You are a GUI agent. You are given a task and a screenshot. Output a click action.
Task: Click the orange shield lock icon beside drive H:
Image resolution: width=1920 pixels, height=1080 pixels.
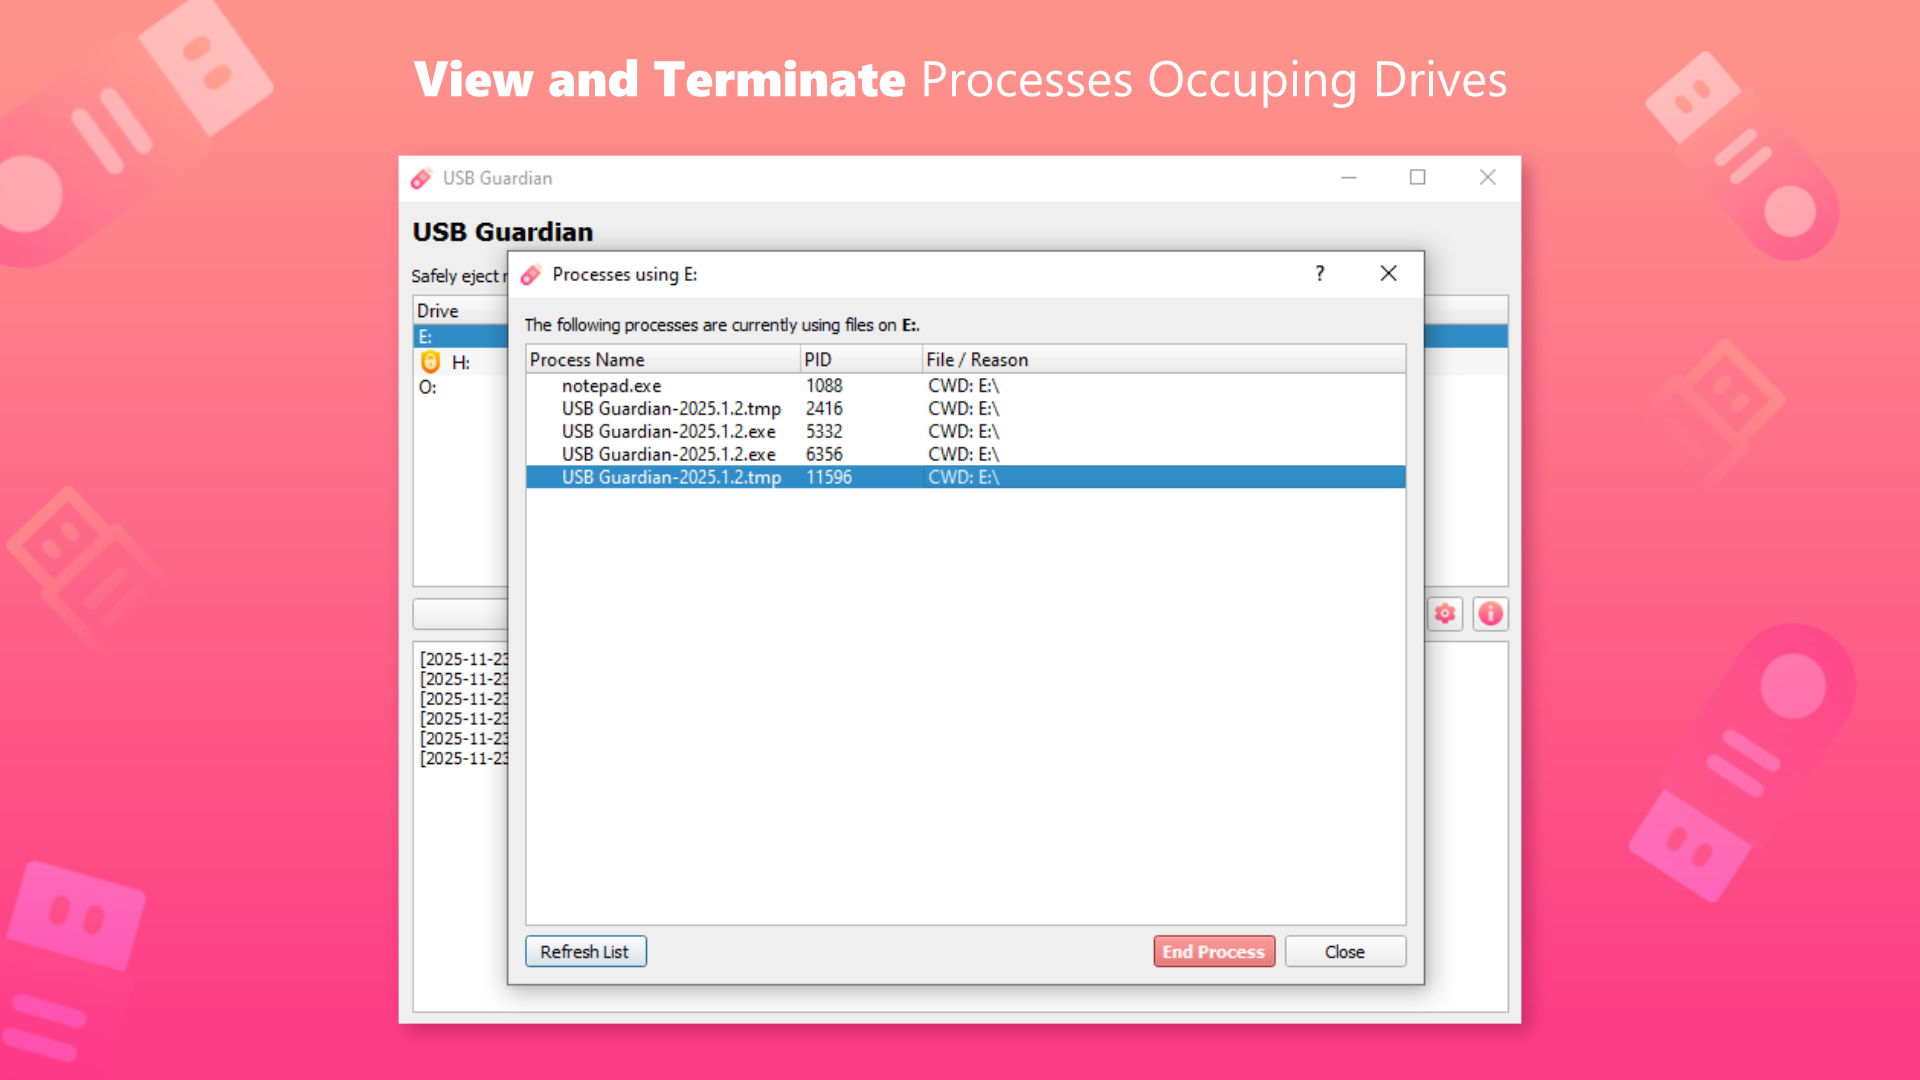[x=430, y=362]
